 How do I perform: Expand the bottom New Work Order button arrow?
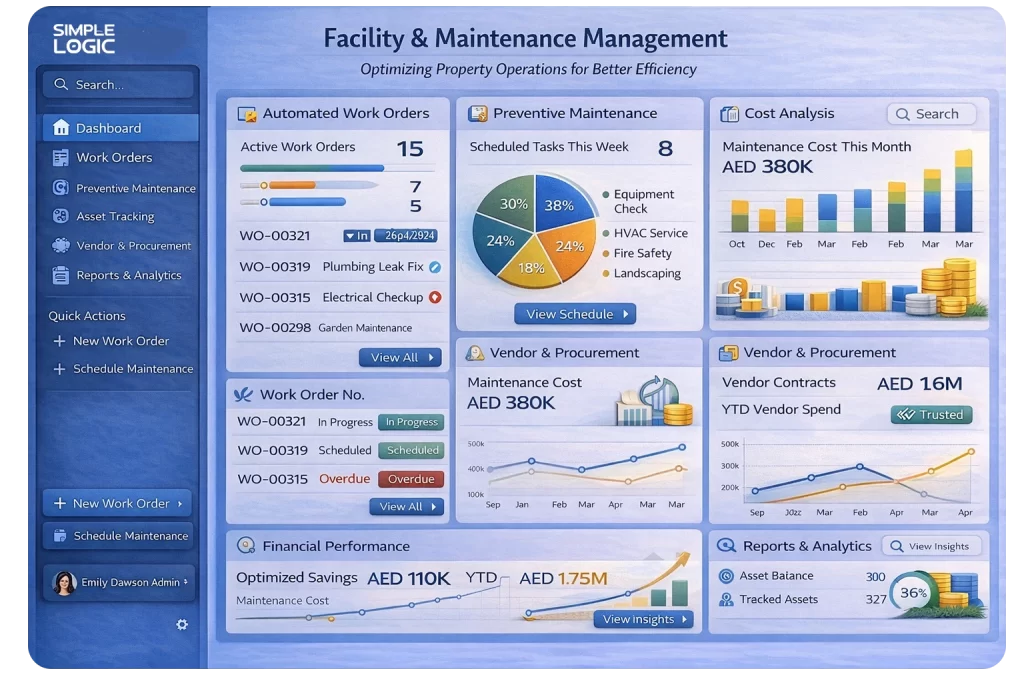point(180,504)
